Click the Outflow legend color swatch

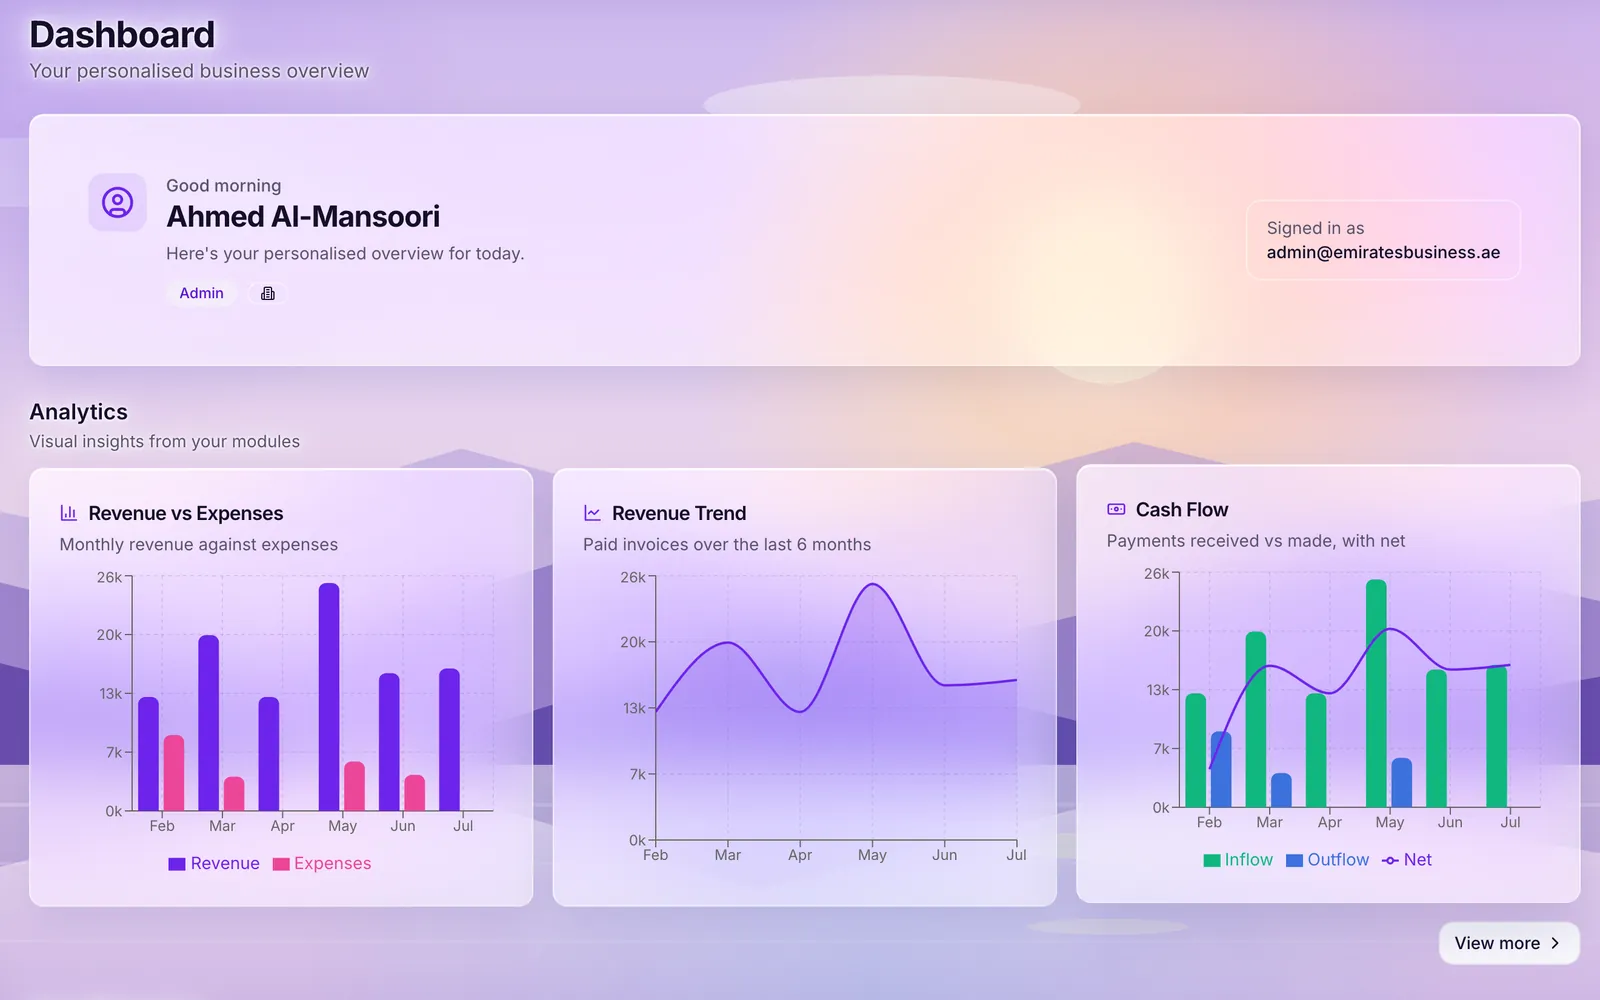pos(1294,860)
